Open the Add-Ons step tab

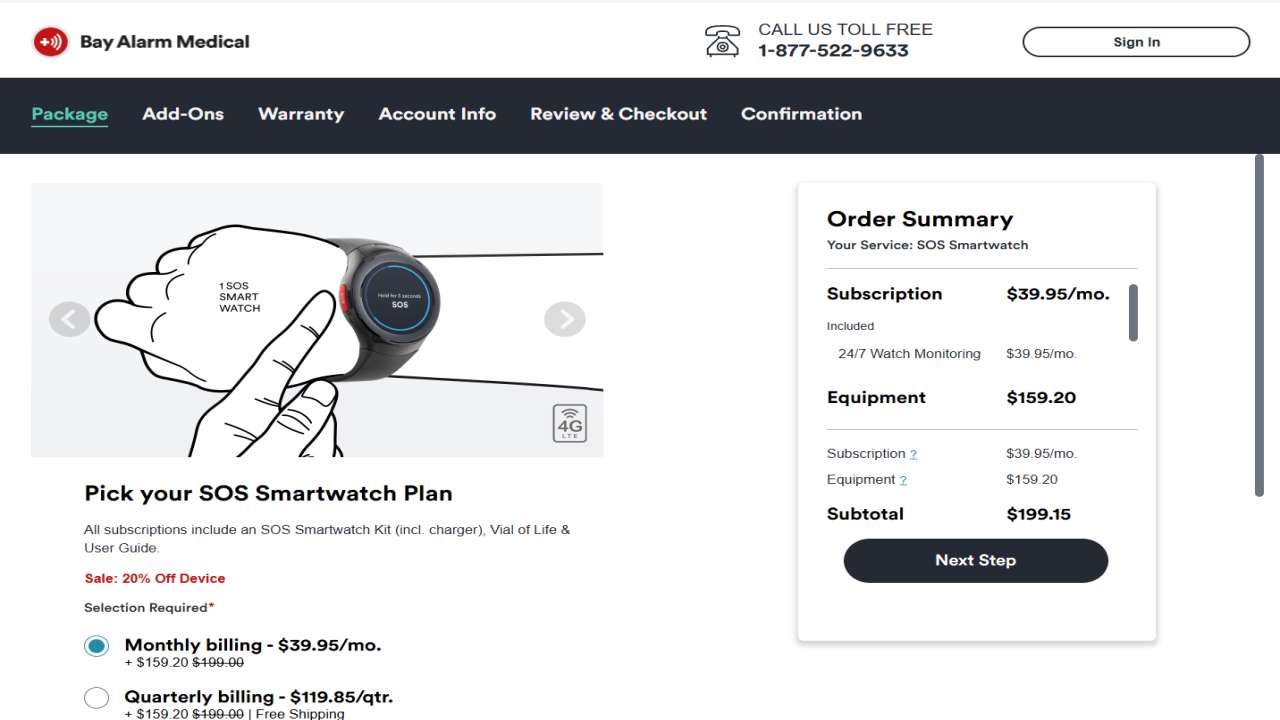tap(183, 114)
